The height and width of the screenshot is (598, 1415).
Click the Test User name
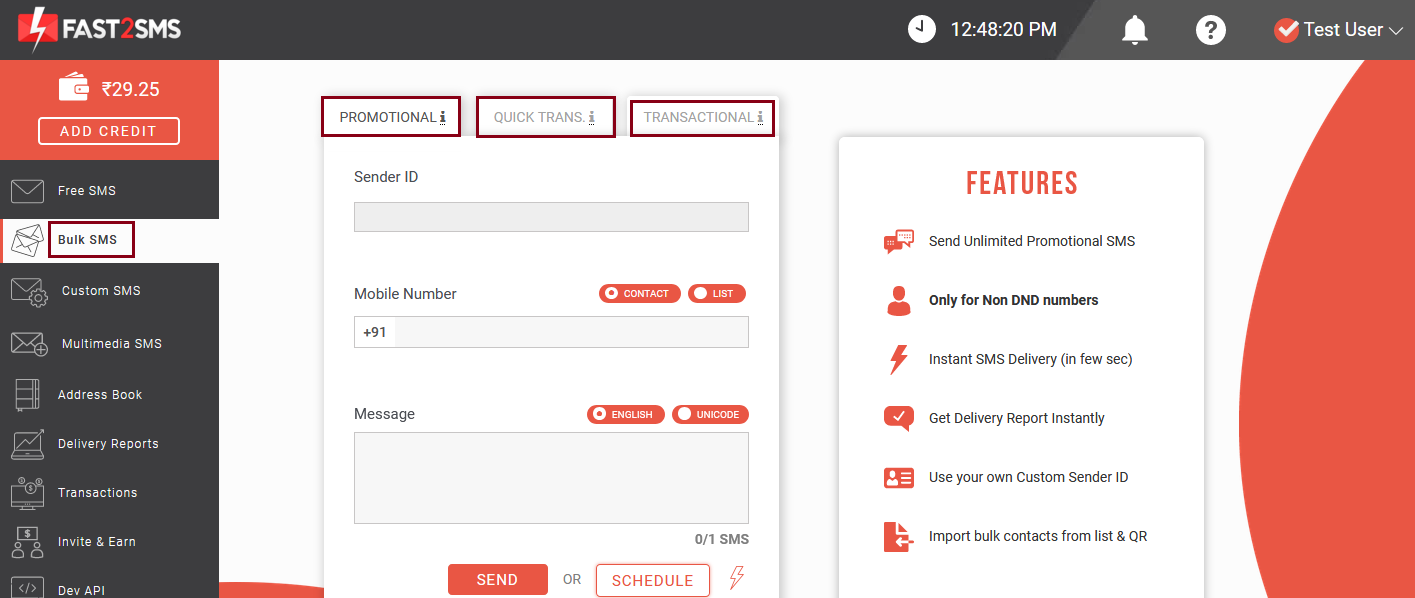pyautogui.click(x=1343, y=30)
